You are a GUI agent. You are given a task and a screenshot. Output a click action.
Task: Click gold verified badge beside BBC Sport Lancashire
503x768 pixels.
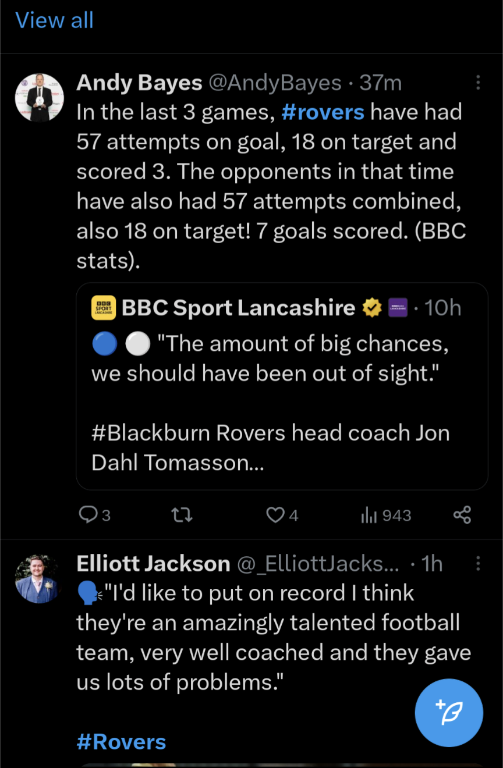tap(372, 308)
